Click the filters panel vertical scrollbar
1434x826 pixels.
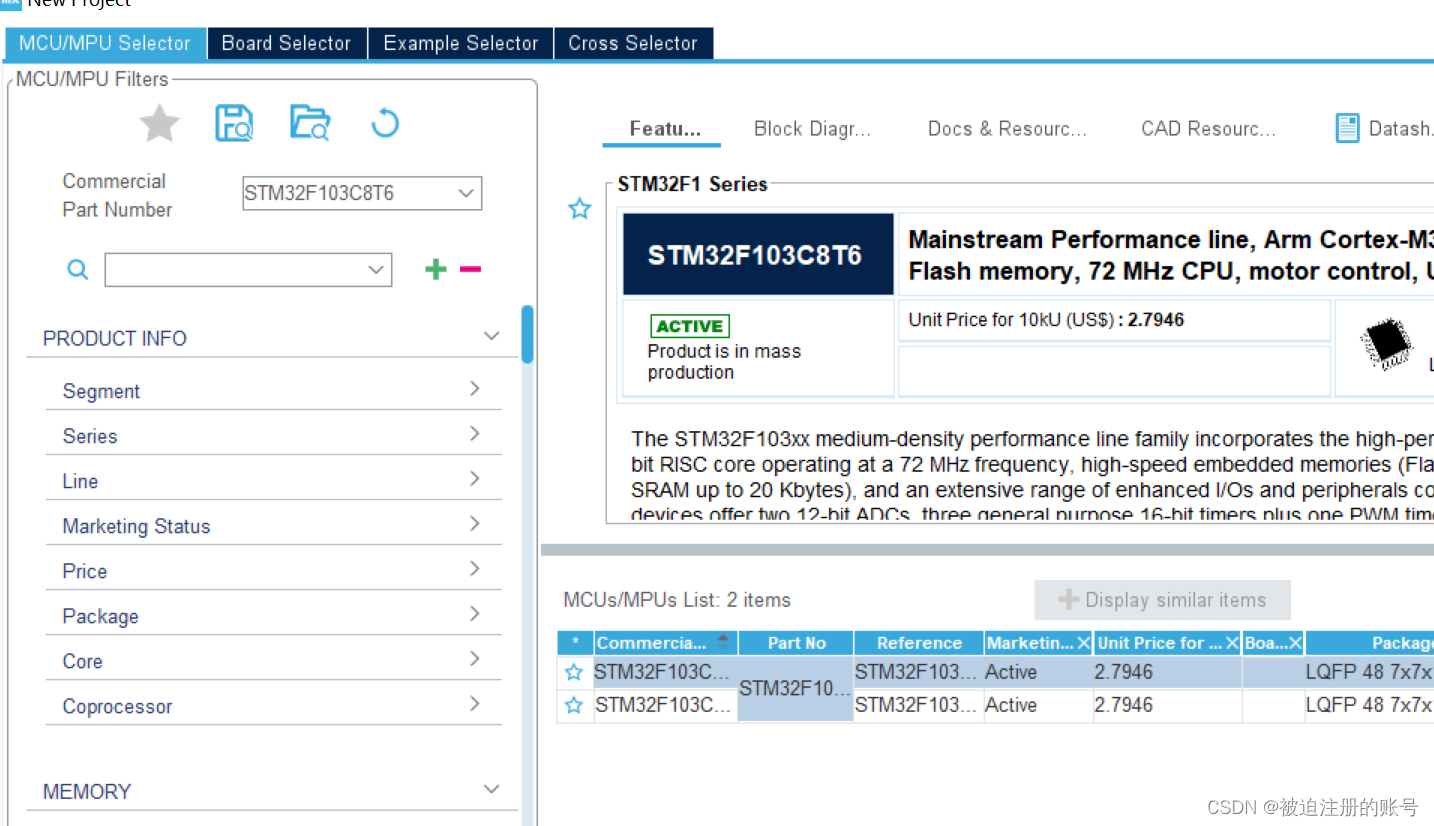527,335
